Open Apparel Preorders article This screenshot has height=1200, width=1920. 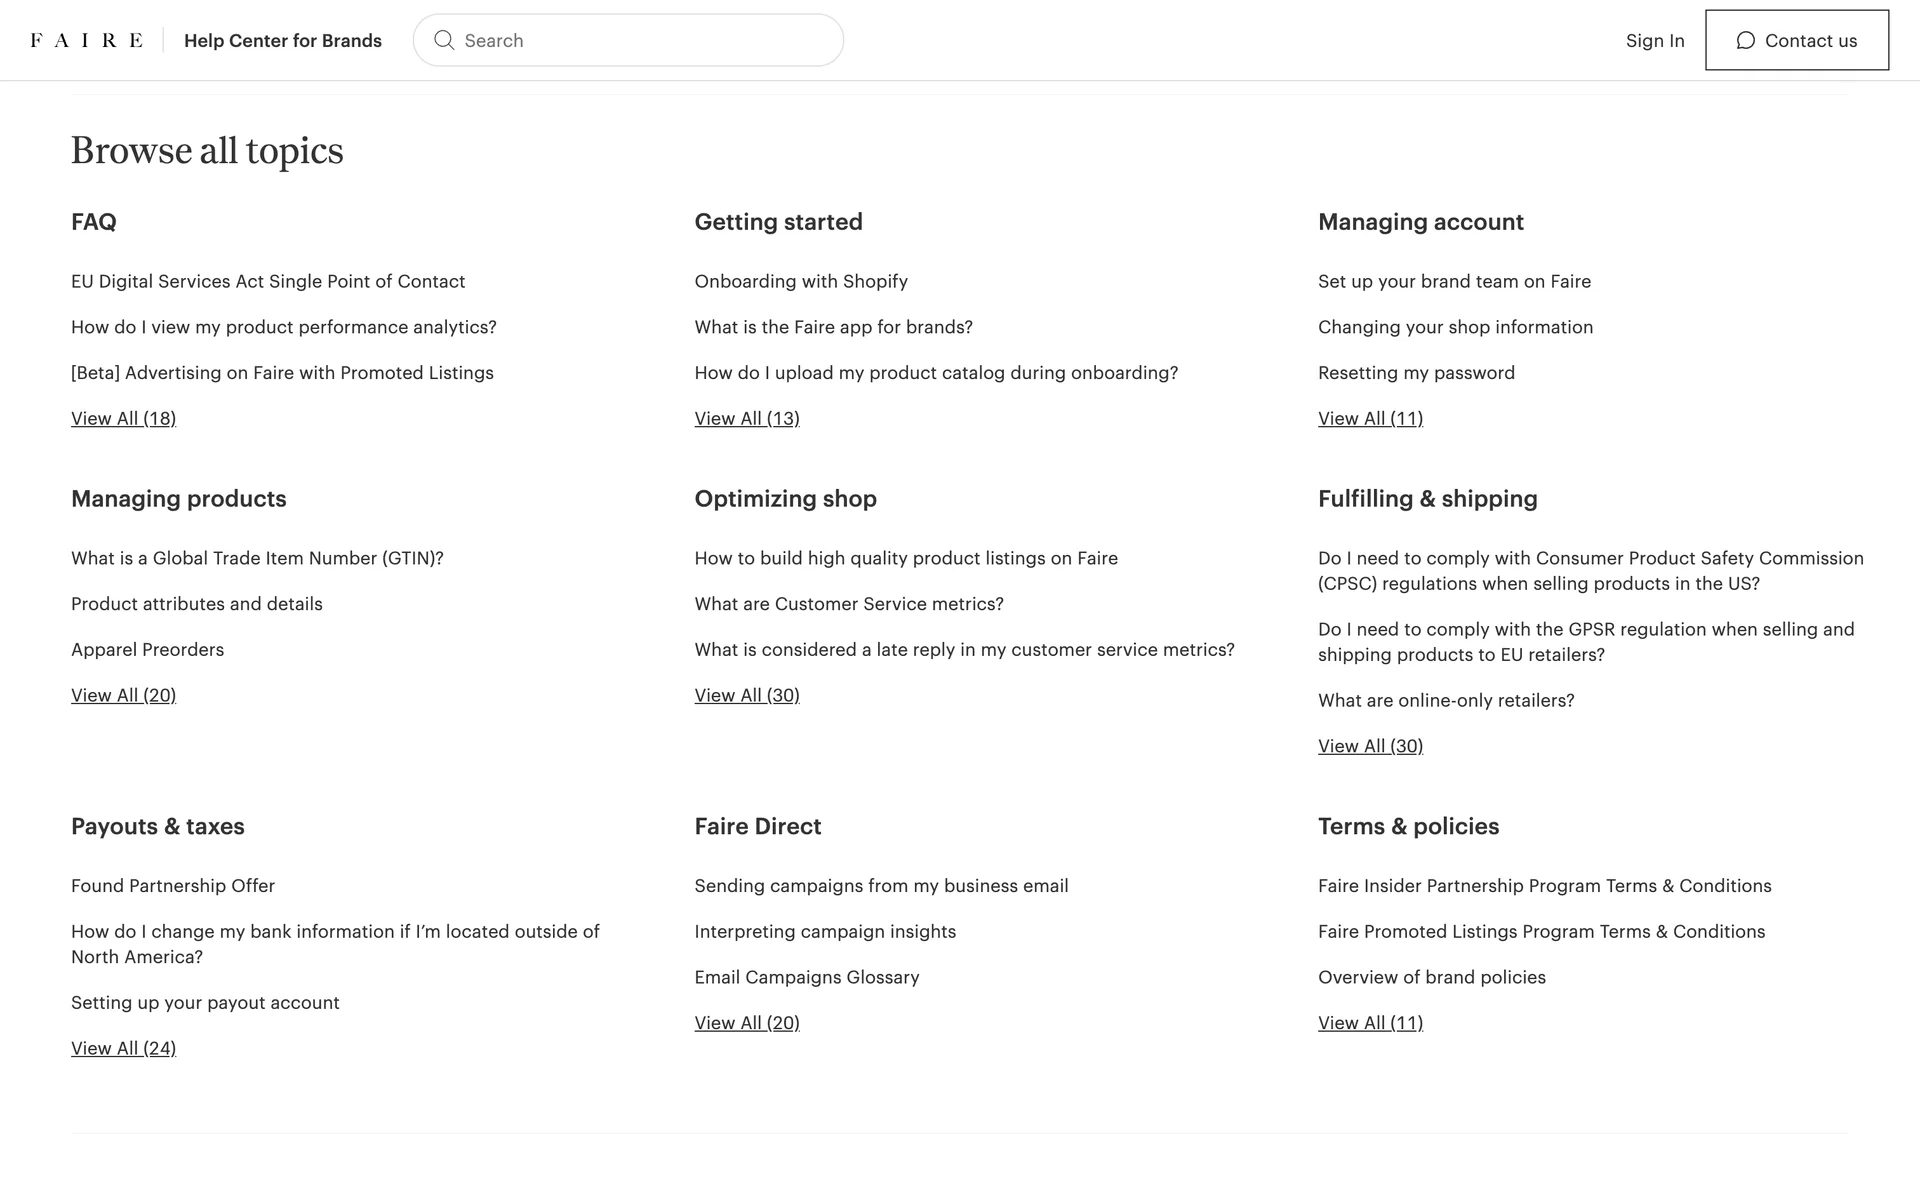147,649
